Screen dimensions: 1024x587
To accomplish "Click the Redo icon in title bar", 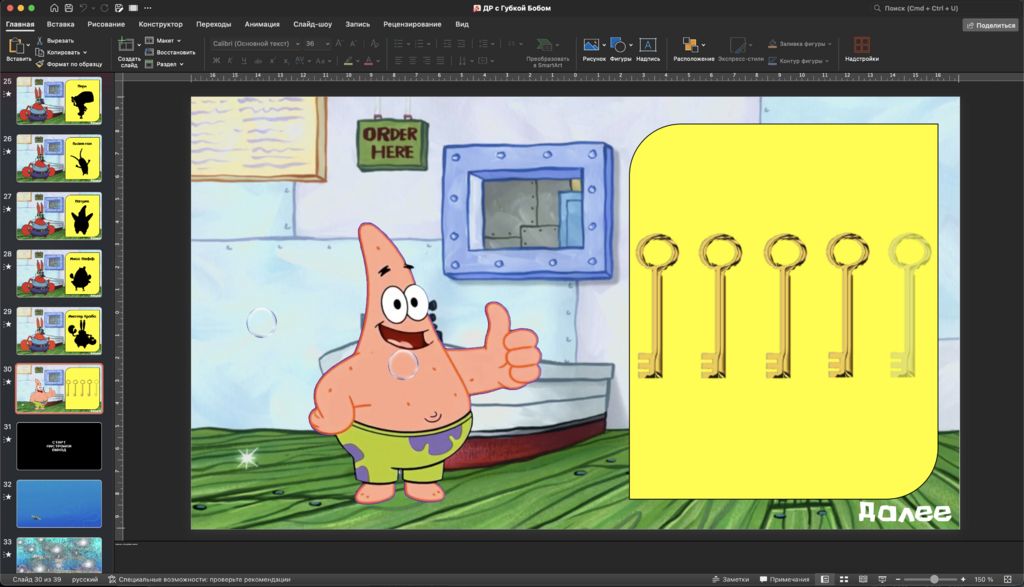I will (x=104, y=8).
